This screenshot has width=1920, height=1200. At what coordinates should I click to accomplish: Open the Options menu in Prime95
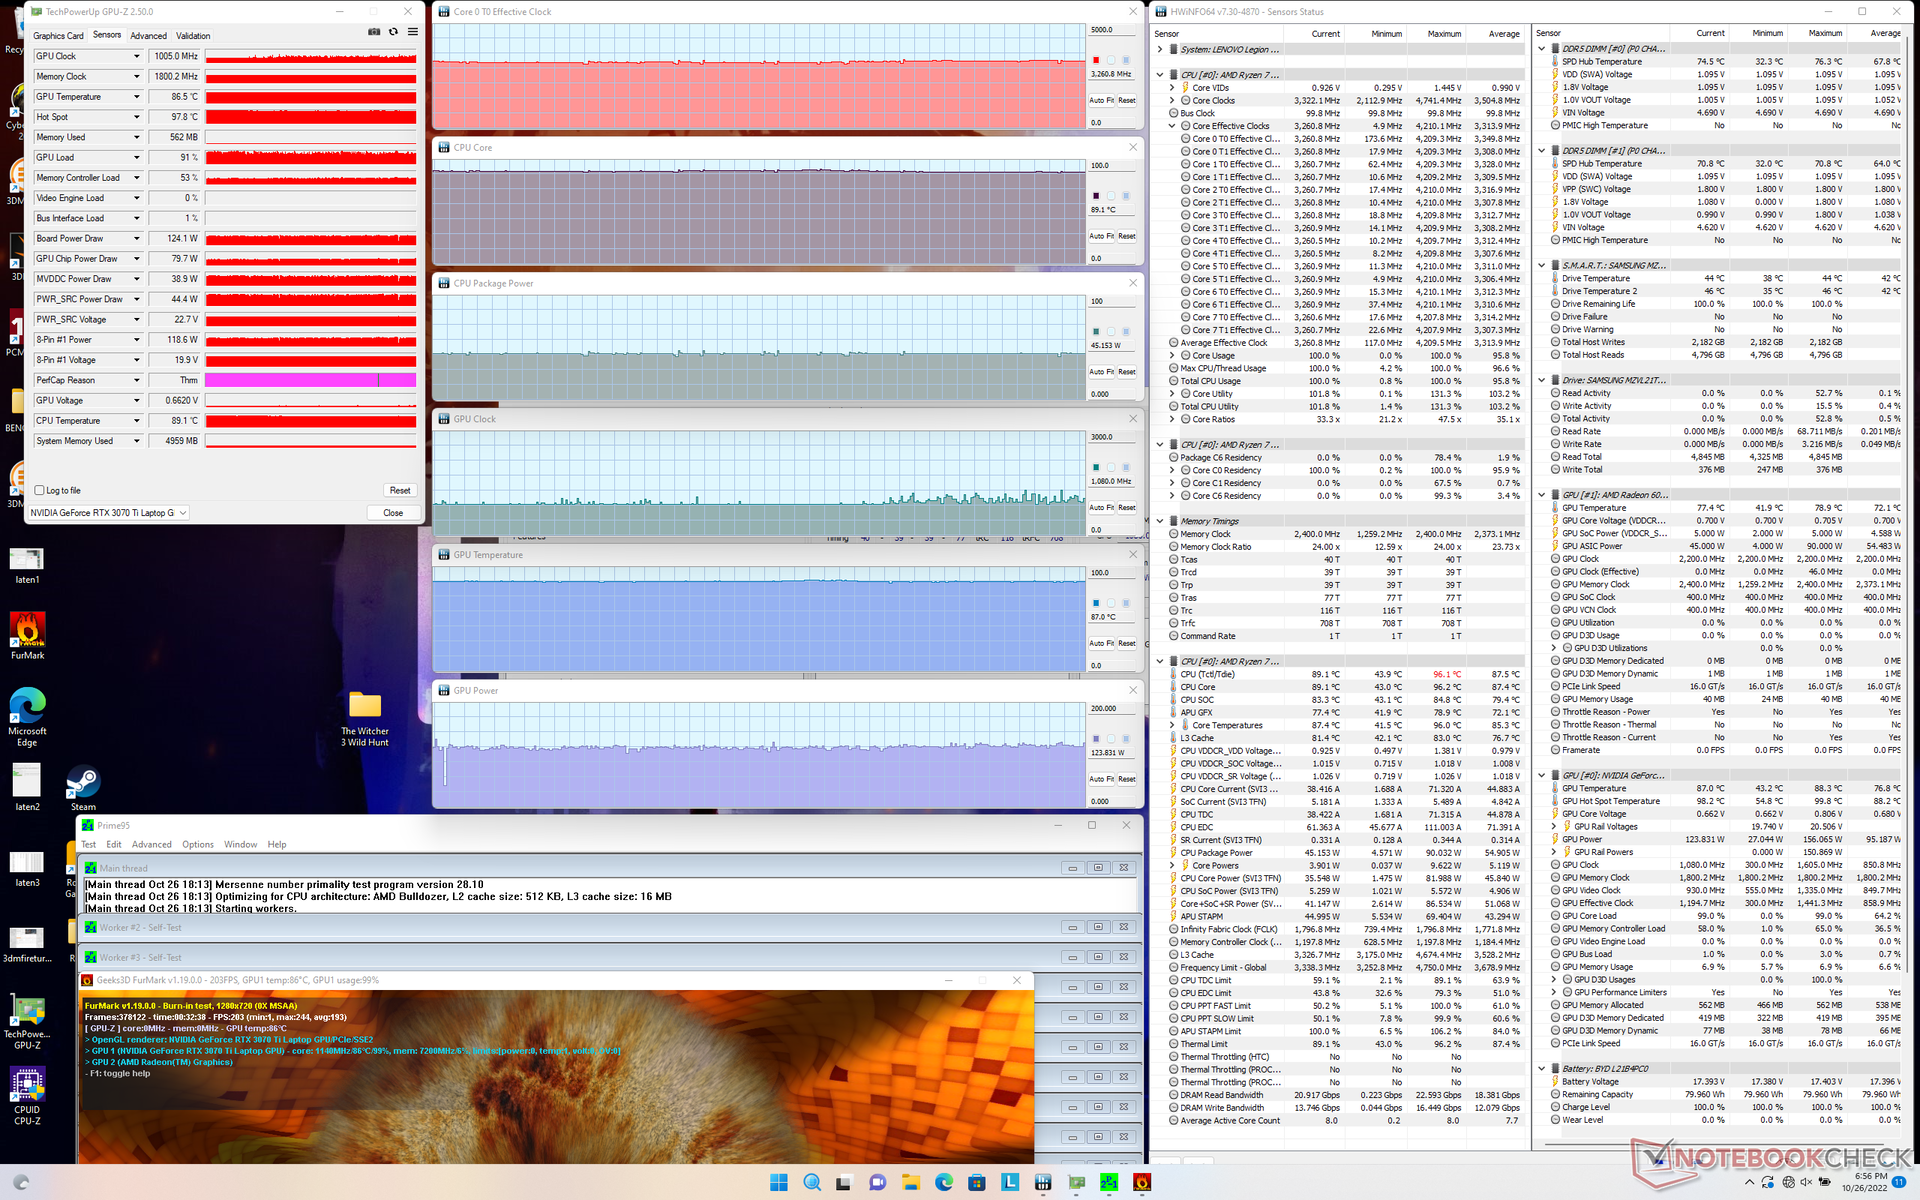coord(198,845)
